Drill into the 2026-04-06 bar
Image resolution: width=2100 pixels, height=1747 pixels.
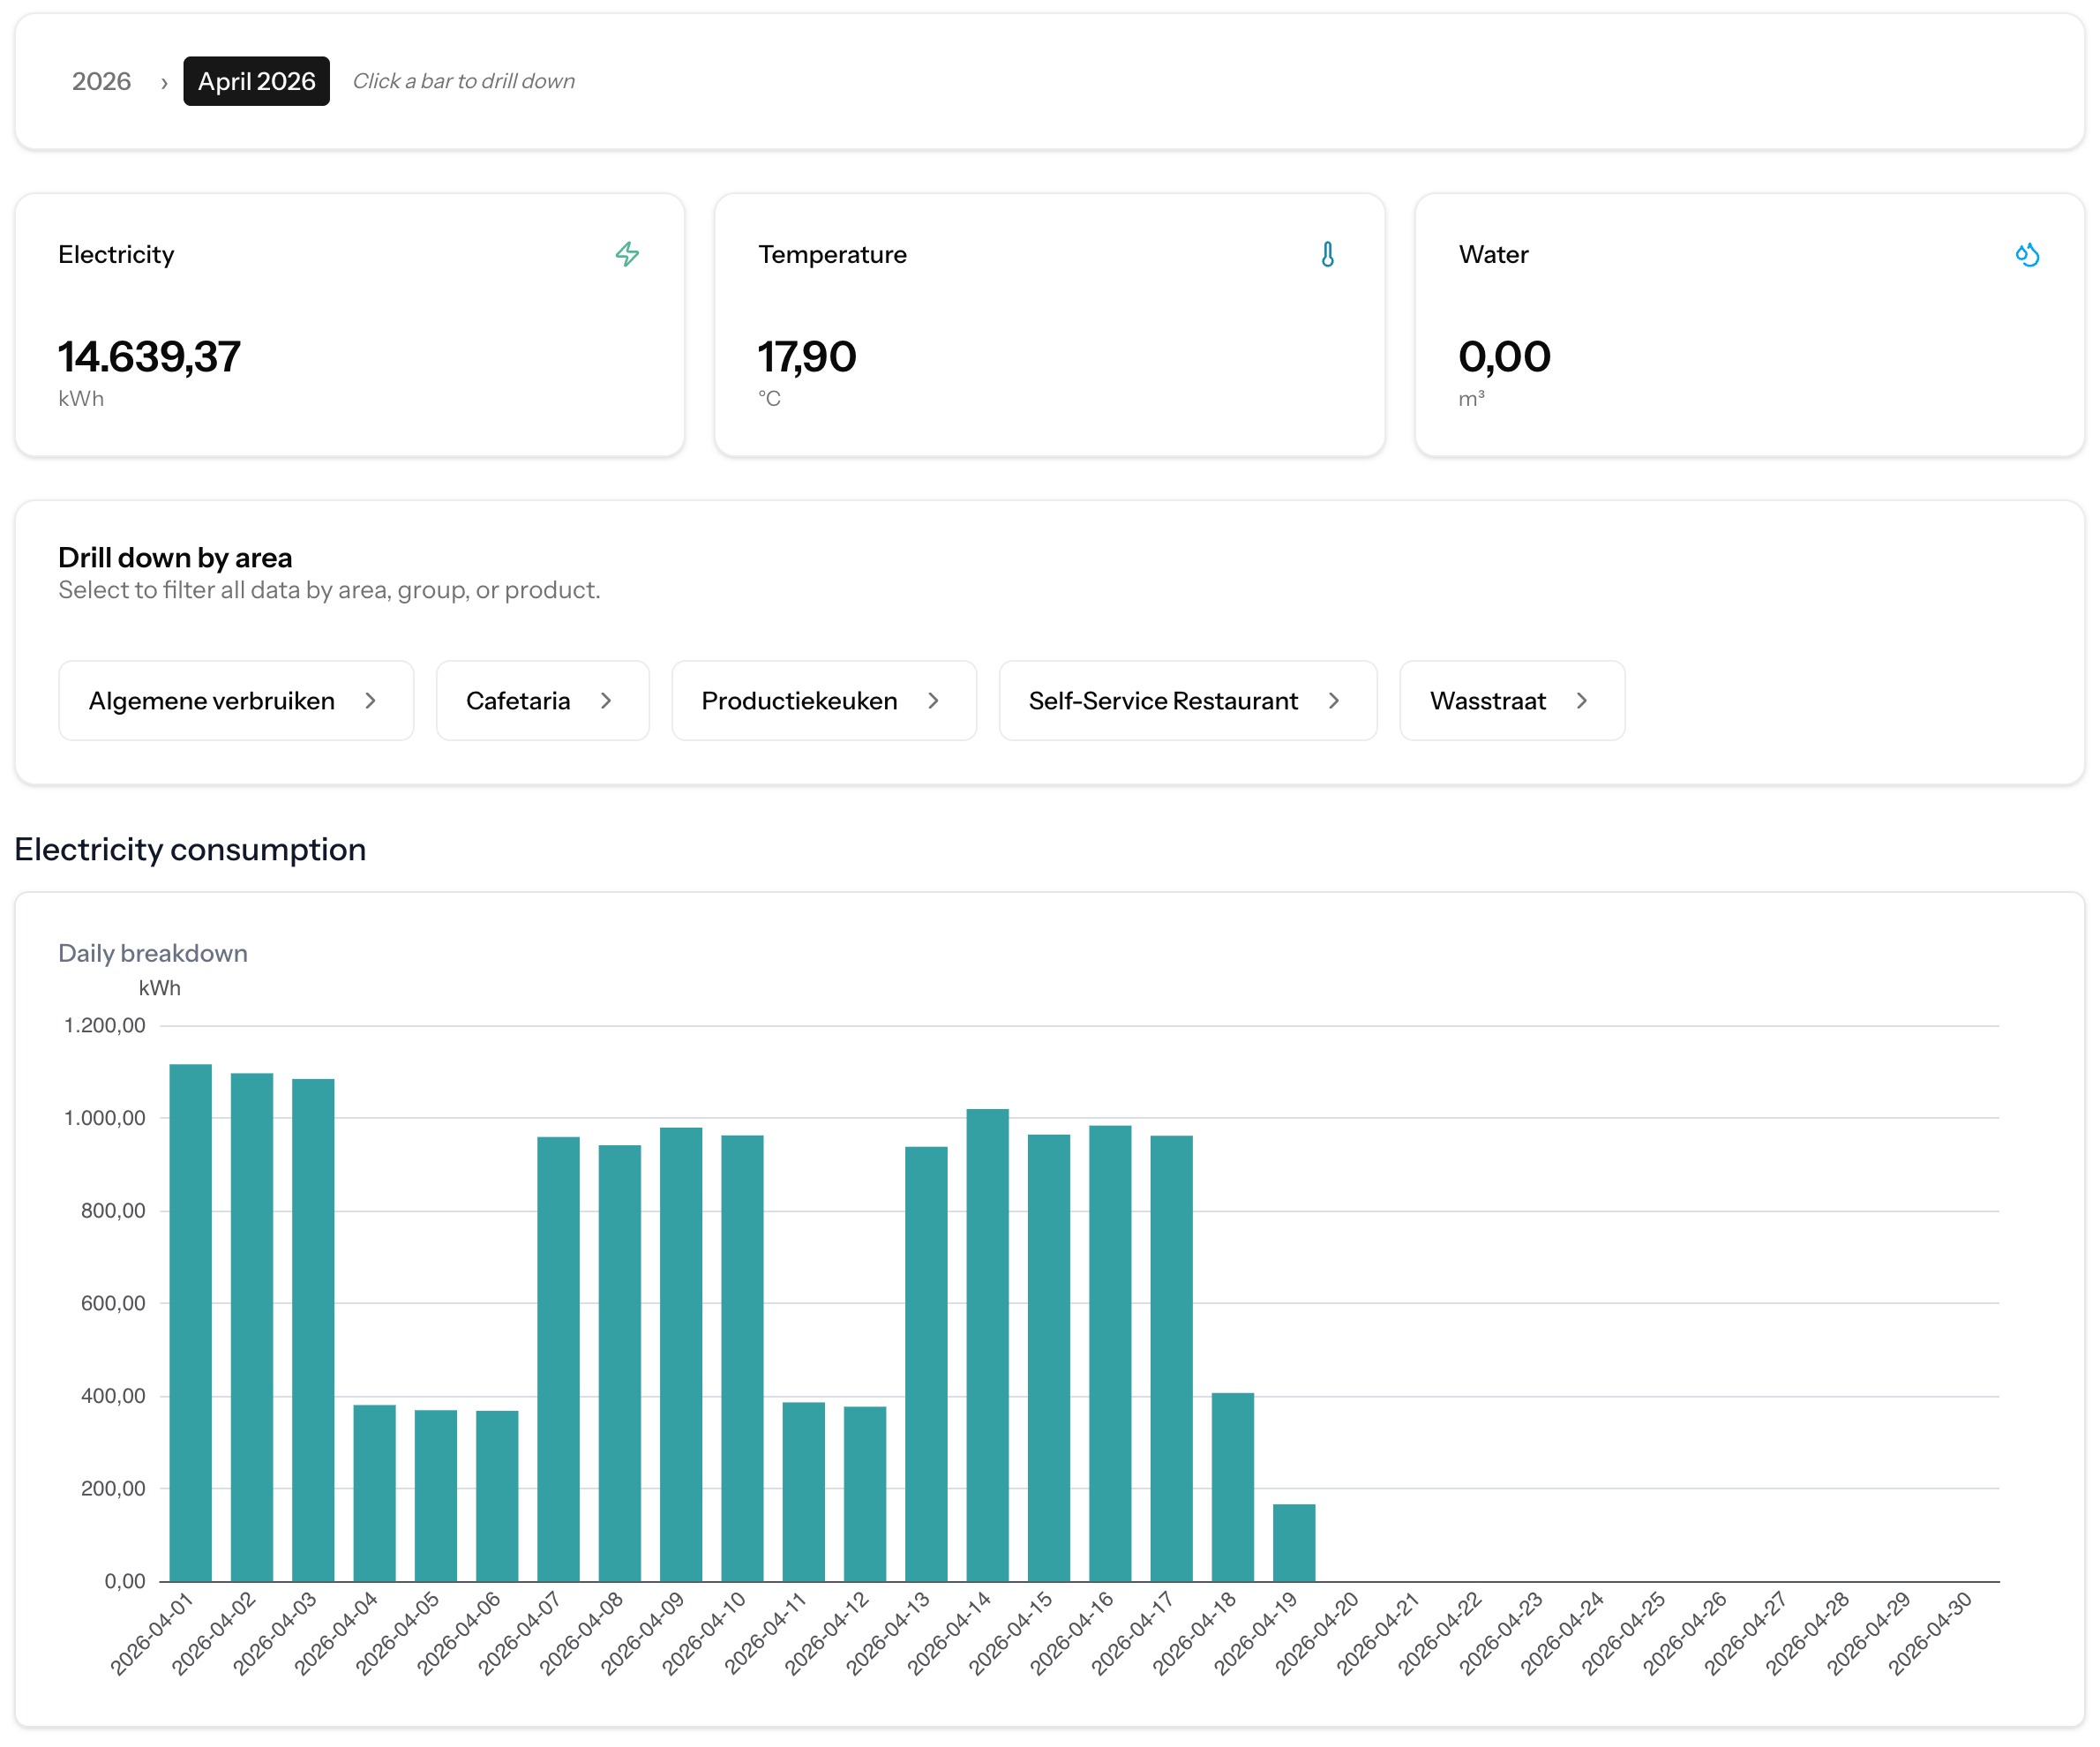click(497, 1496)
